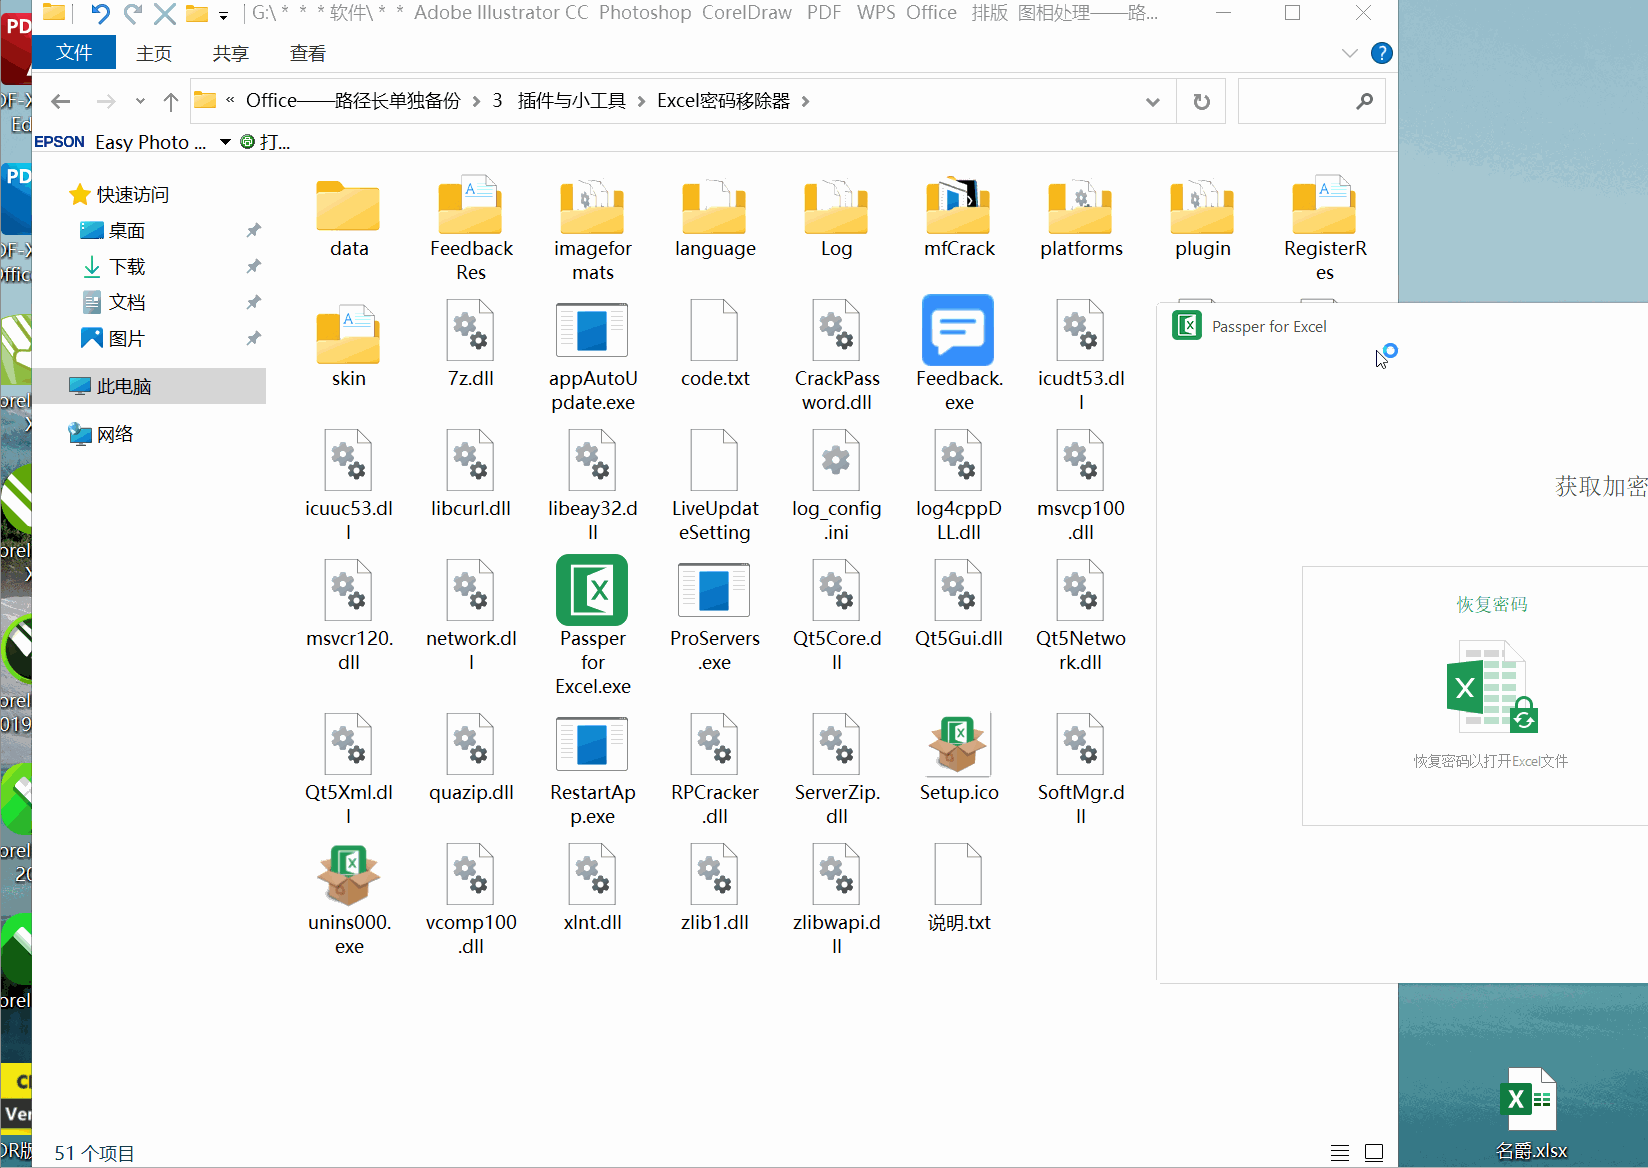Click in the Explorer search box

pyautogui.click(x=1311, y=101)
